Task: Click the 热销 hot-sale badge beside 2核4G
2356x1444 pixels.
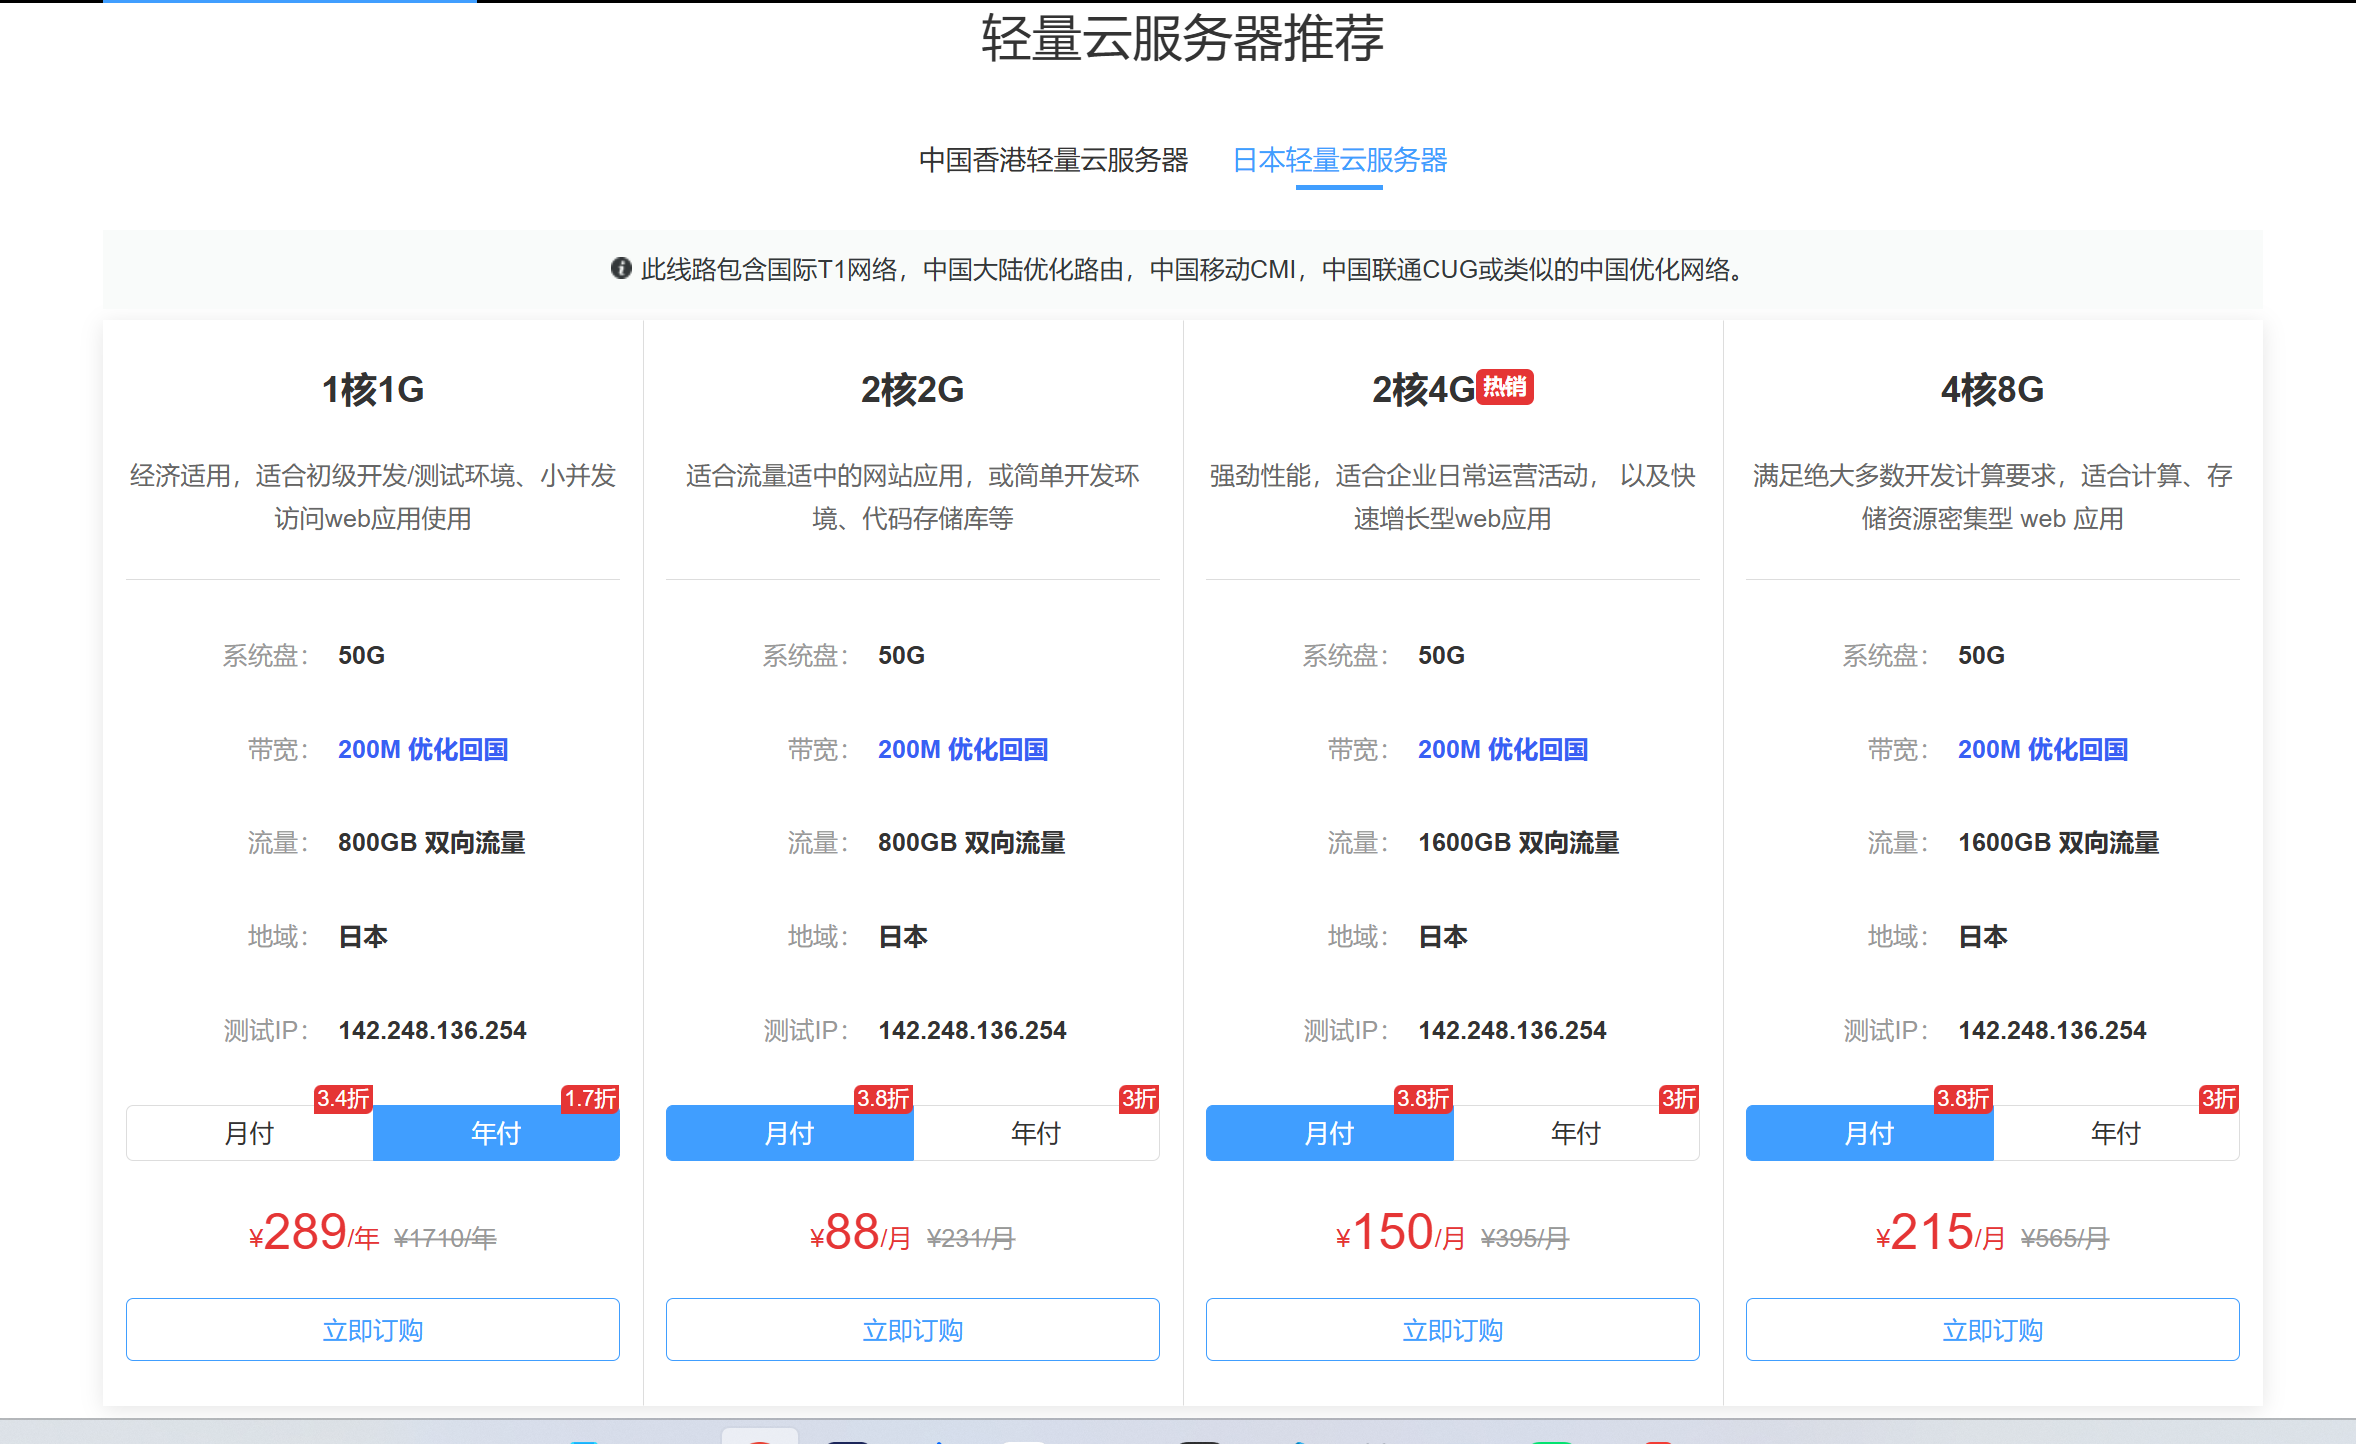Action: (x=1505, y=387)
